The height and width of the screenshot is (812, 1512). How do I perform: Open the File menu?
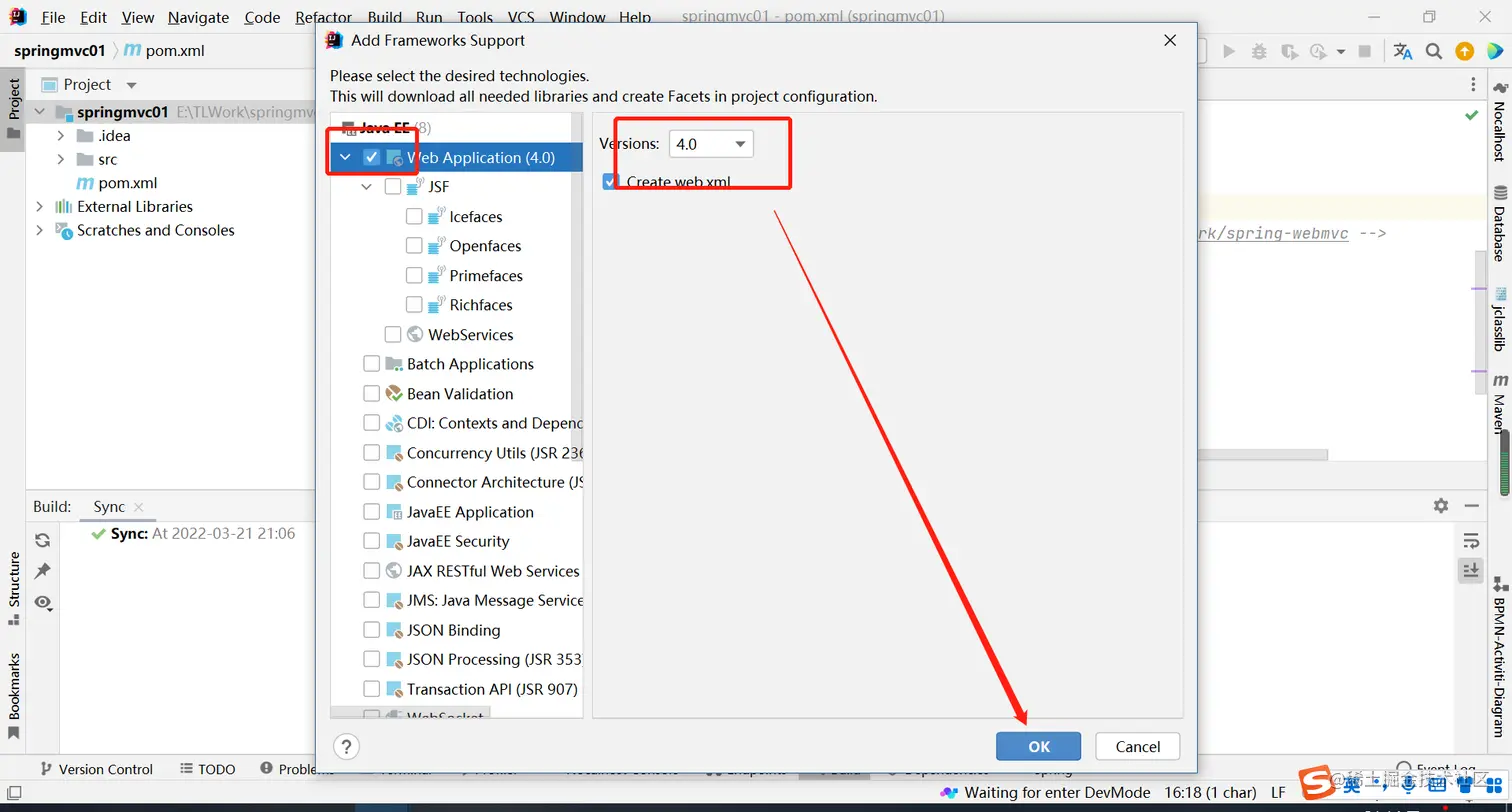(x=53, y=17)
